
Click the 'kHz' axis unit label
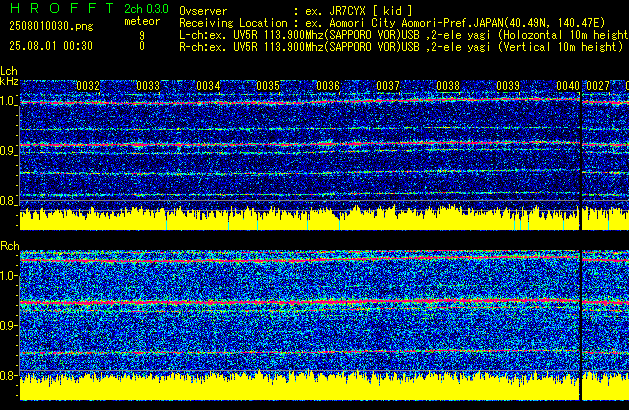(9, 81)
